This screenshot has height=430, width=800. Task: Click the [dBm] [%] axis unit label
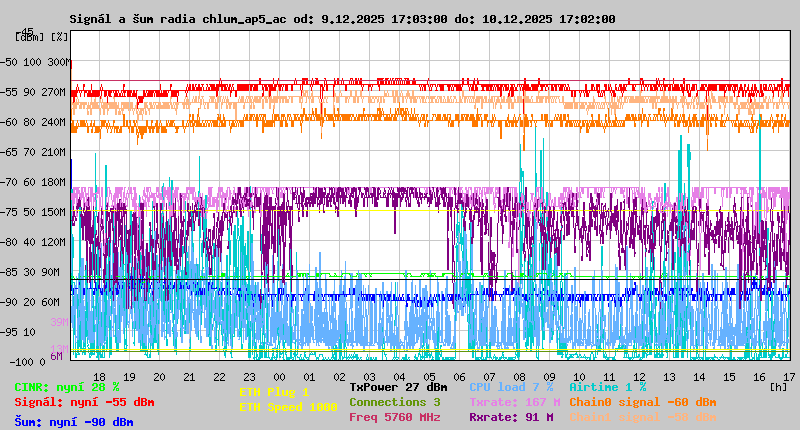click(43, 36)
